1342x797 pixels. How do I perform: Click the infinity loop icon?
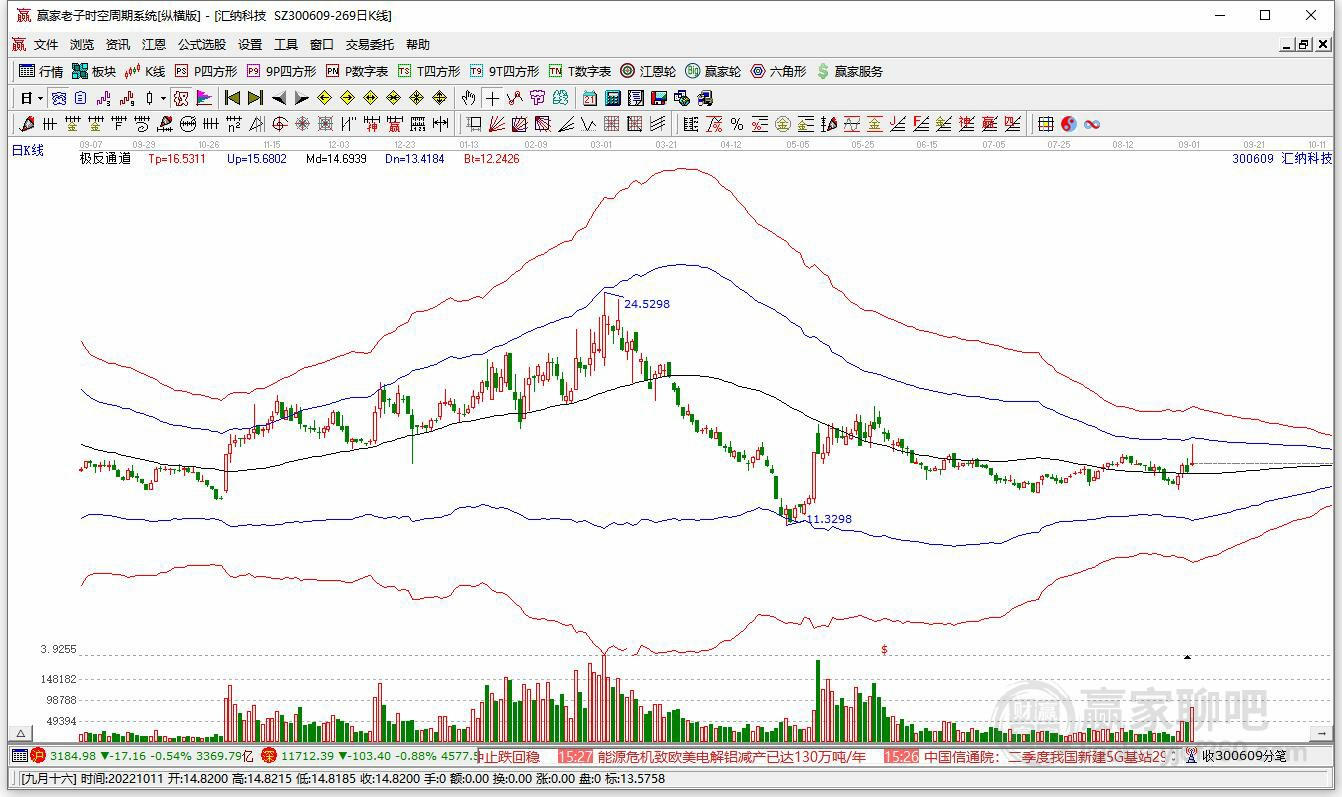pyautogui.click(x=1092, y=124)
